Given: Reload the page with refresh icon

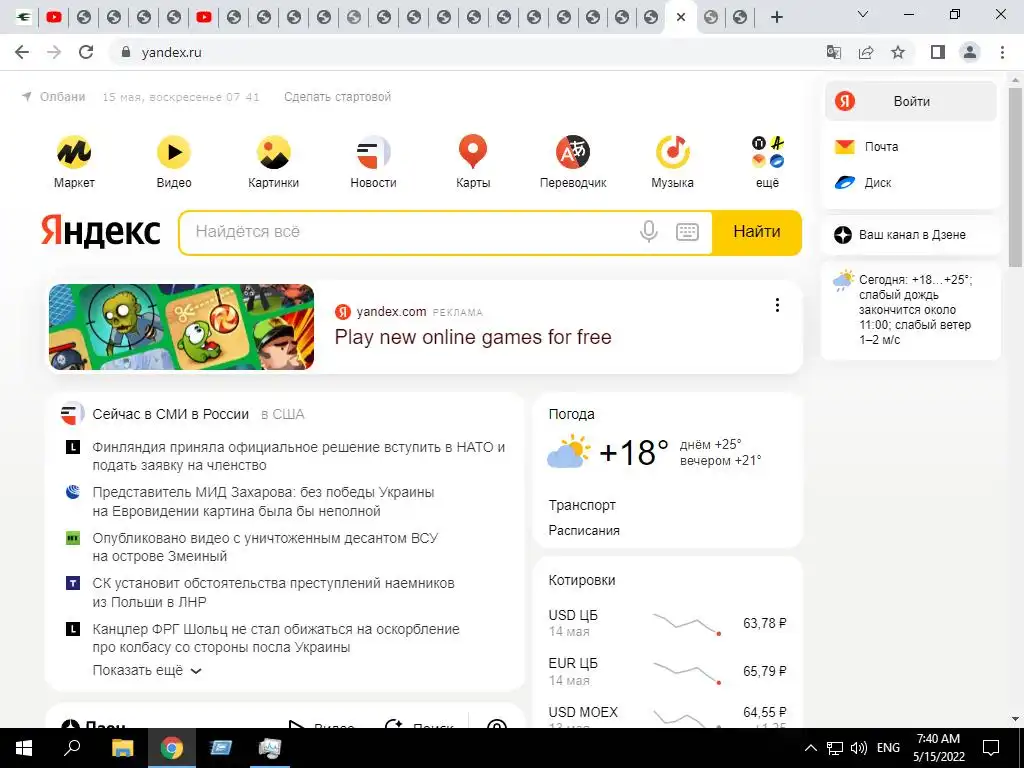Looking at the screenshot, I should pyautogui.click(x=86, y=52).
